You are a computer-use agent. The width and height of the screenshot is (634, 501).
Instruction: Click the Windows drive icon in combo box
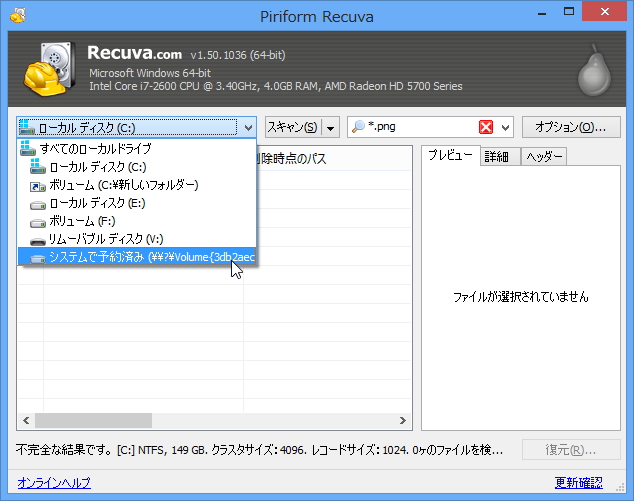point(27,127)
